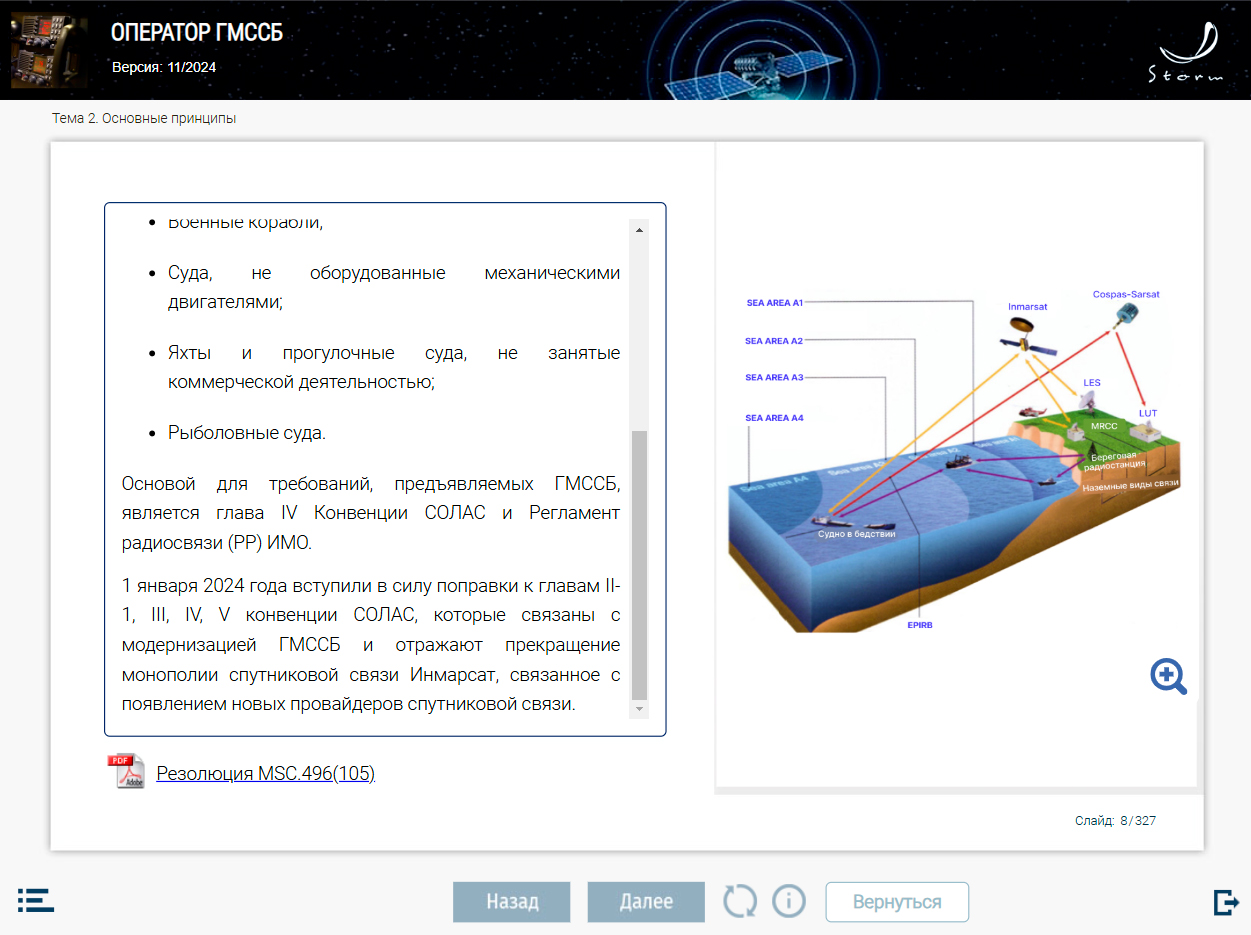The width and height of the screenshot is (1251, 935).
Task: Click the slide counter 8/327
Action: 1115,821
